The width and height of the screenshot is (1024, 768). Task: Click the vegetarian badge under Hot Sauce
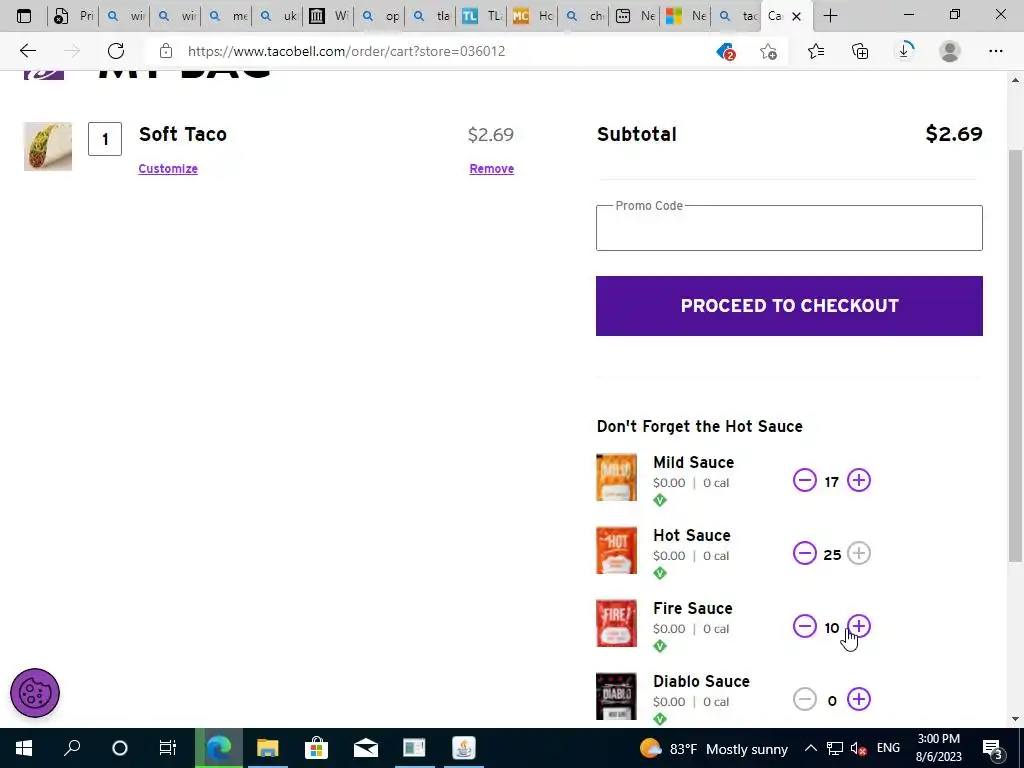point(660,573)
